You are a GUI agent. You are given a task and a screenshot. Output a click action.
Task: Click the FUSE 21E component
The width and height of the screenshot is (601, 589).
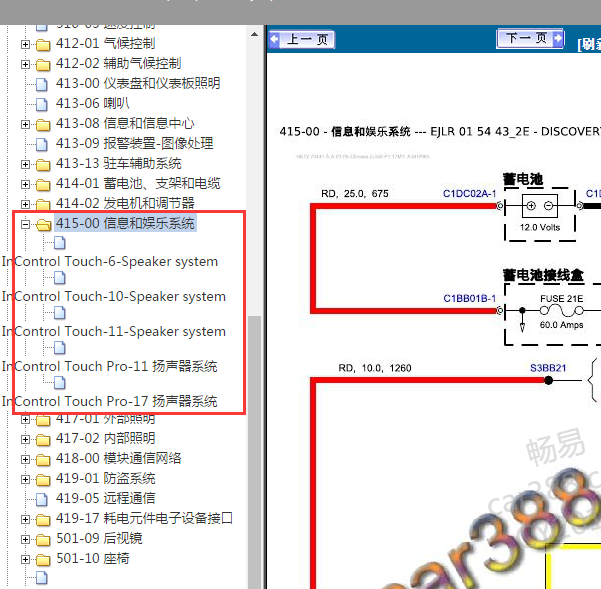(562, 310)
